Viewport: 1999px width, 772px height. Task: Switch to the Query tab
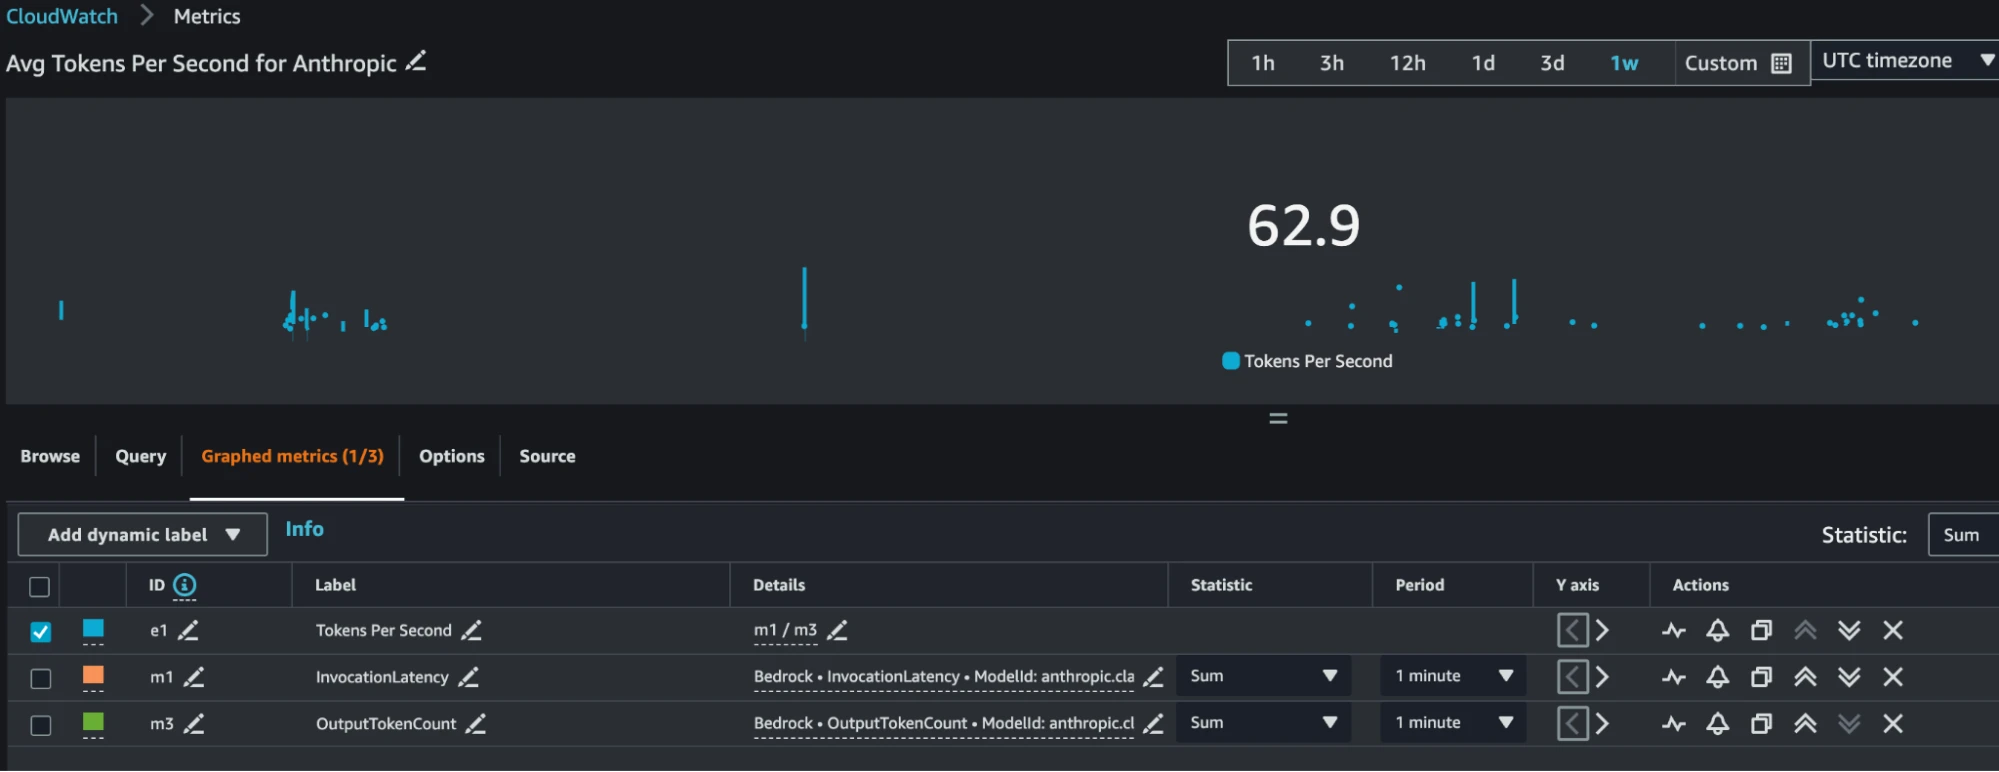click(141, 456)
